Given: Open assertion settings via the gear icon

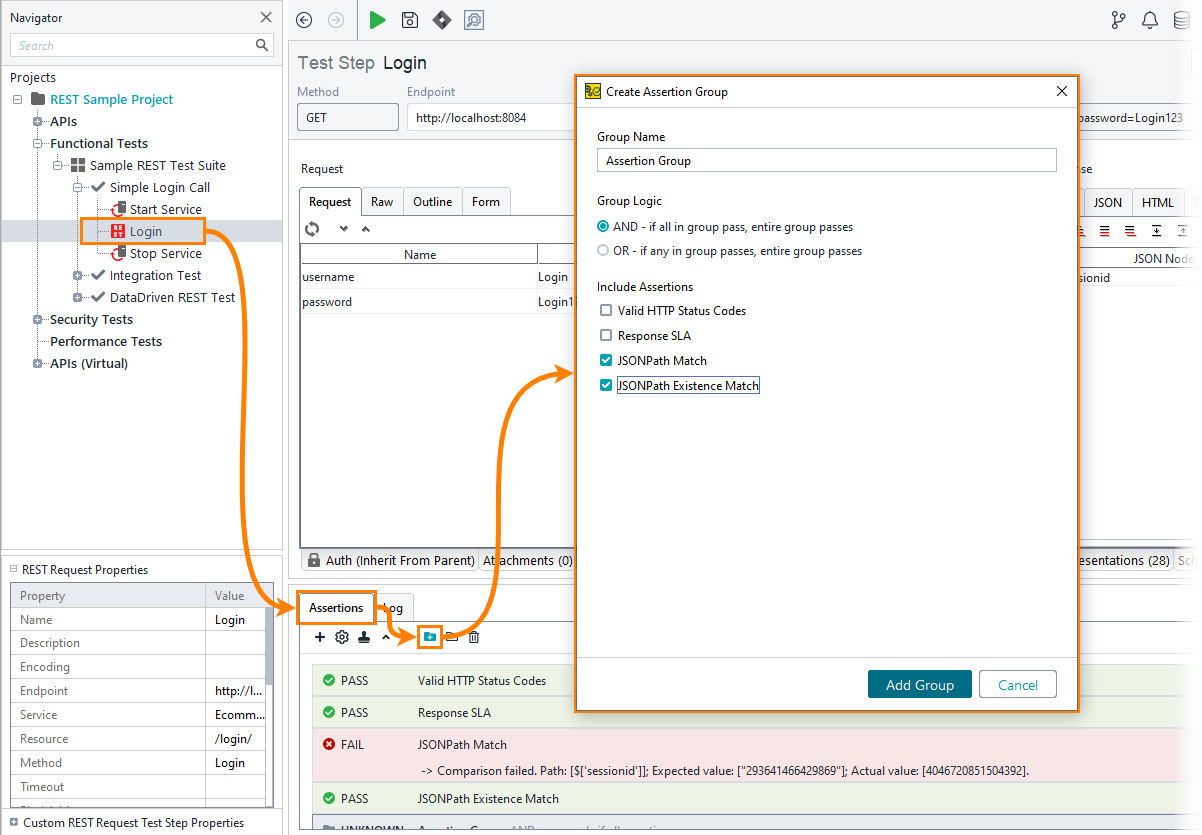Looking at the screenshot, I should (x=341, y=636).
